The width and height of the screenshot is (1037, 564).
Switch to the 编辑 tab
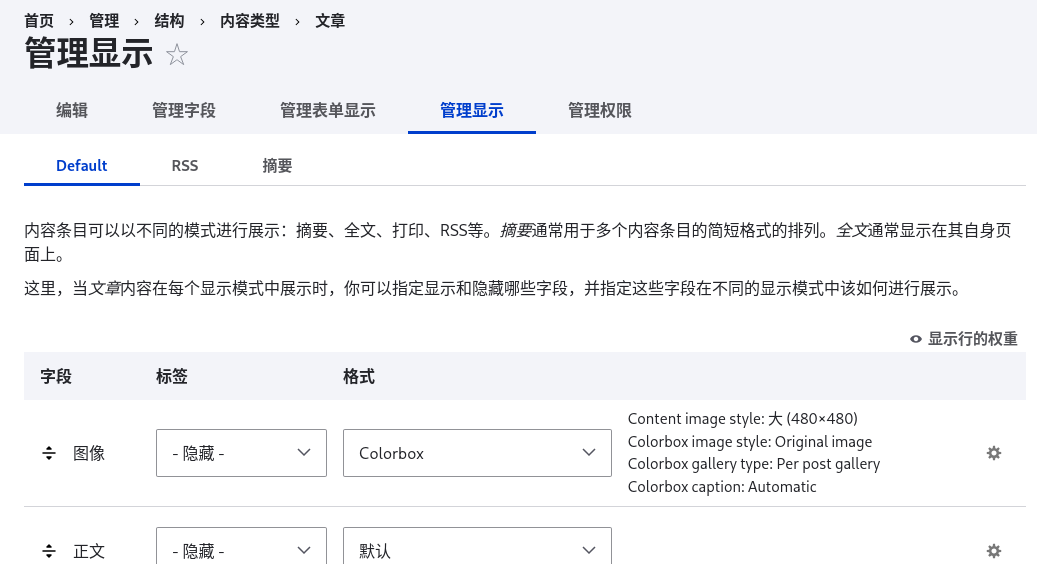tap(72, 111)
